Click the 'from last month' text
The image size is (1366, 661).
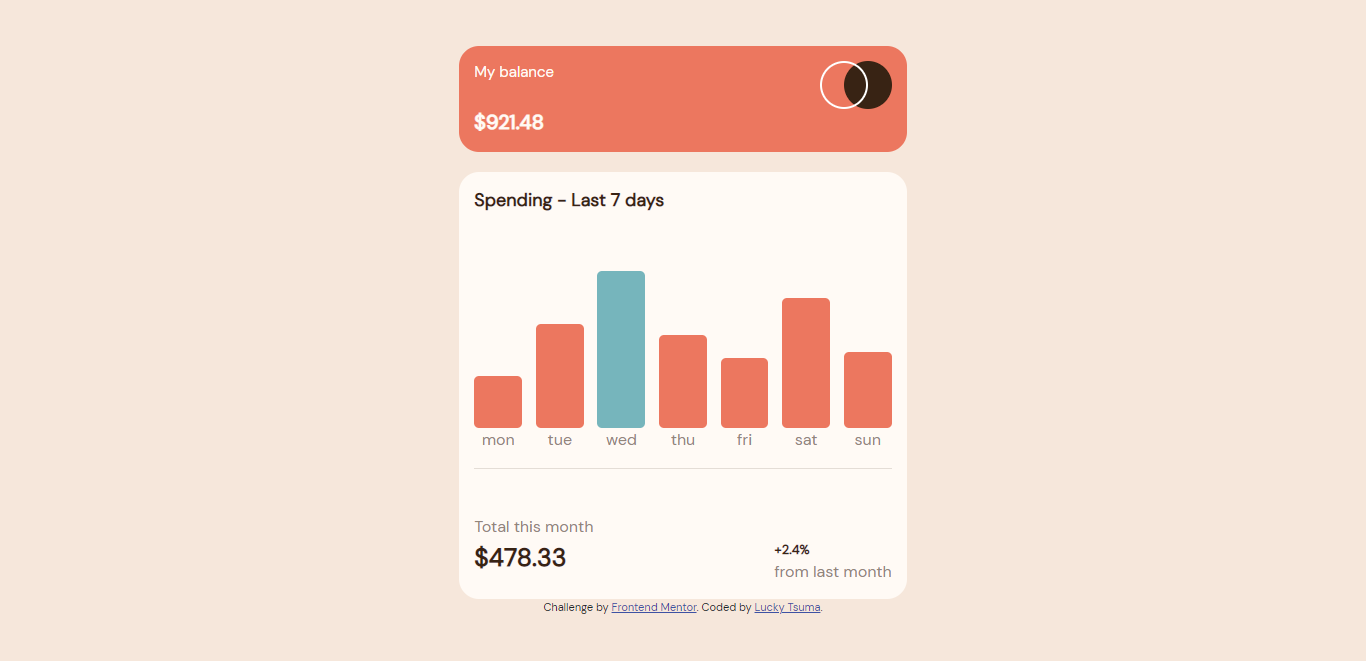click(x=832, y=571)
